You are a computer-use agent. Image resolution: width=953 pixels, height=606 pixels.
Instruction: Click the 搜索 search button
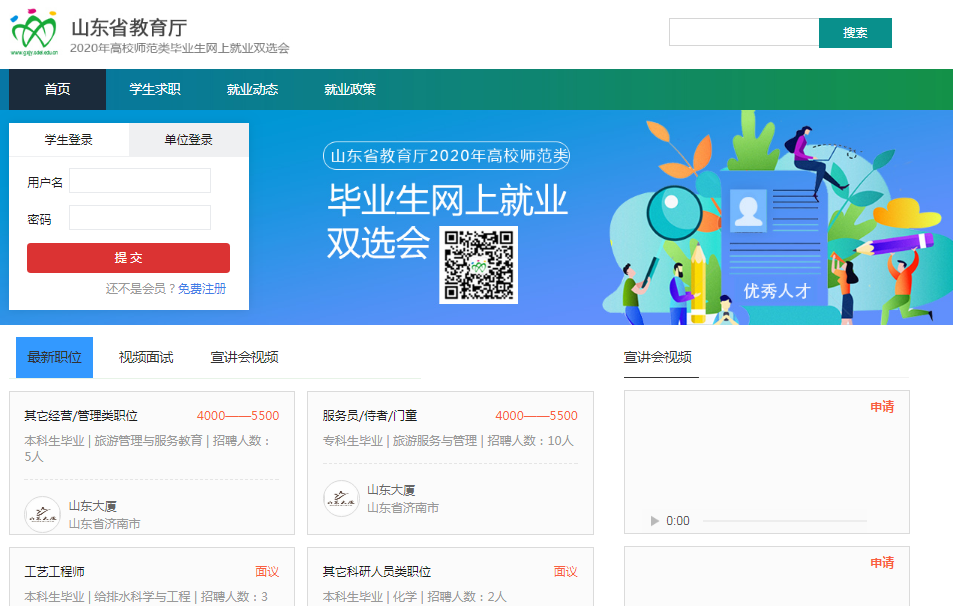[855, 33]
